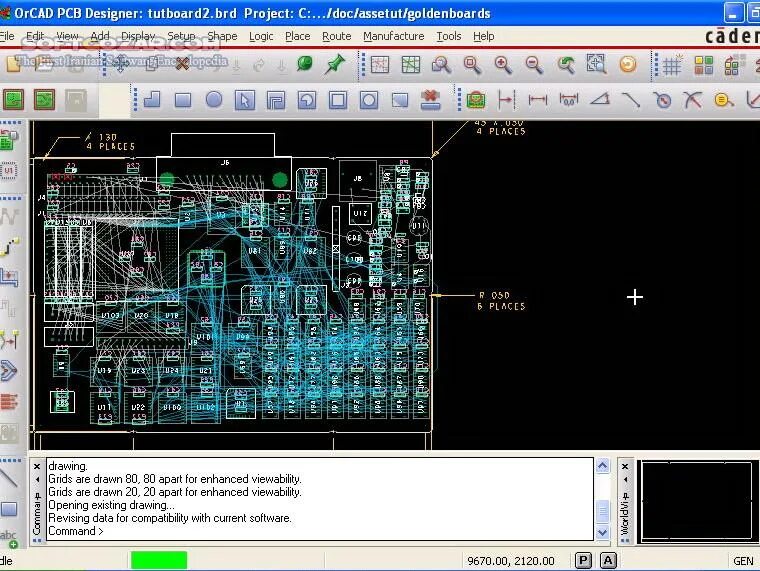Viewport: 760px width, 571px height.
Task: Click the A button in status bar
Action: 608,561
